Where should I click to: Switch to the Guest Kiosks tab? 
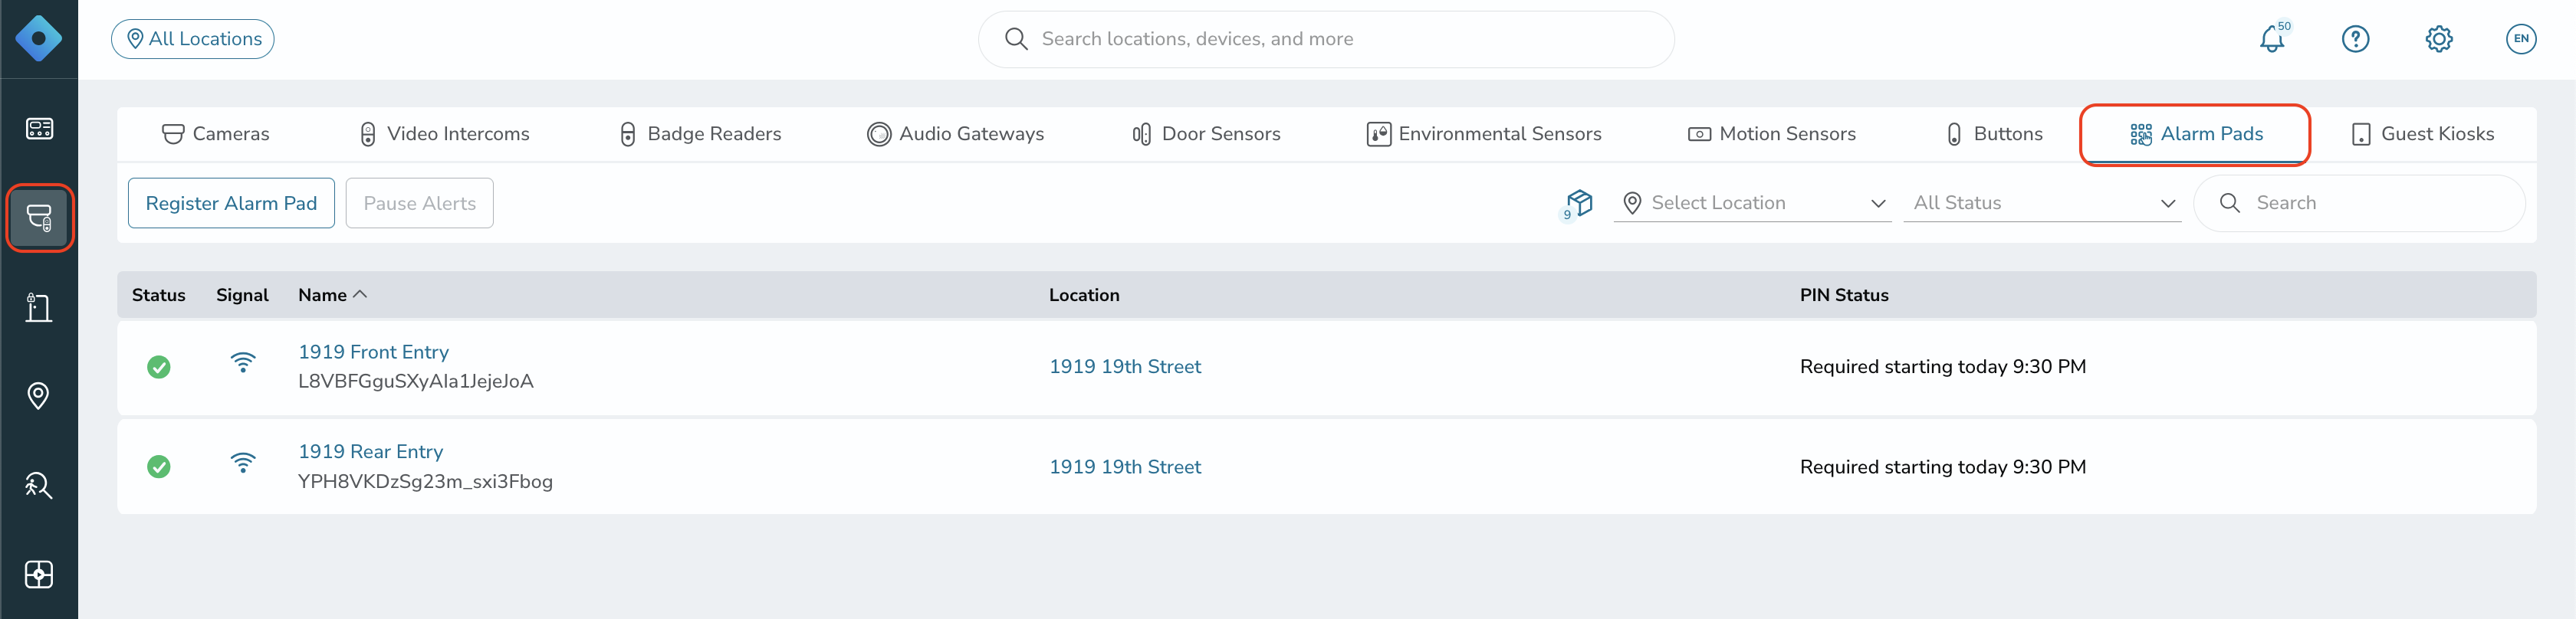pyautogui.click(x=2421, y=134)
